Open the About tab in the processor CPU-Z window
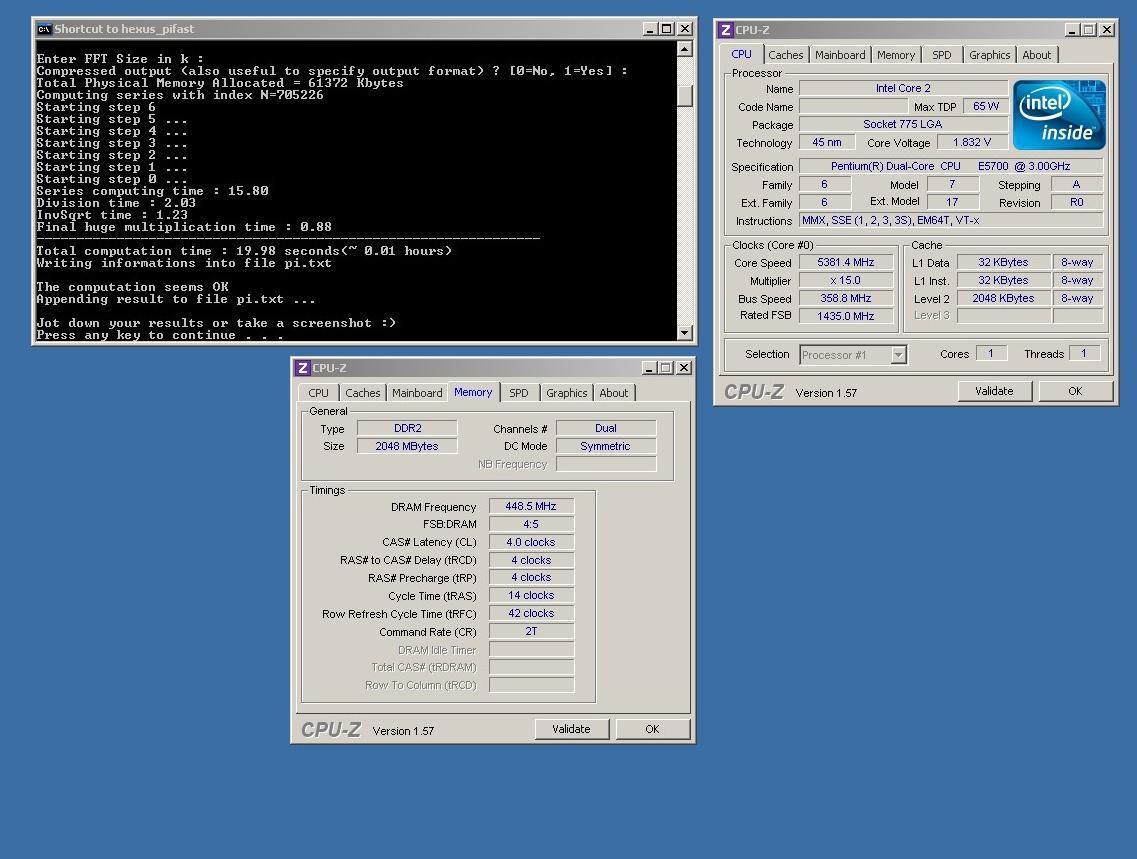Image resolution: width=1137 pixels, height=859 pixels. (1036, 55)
